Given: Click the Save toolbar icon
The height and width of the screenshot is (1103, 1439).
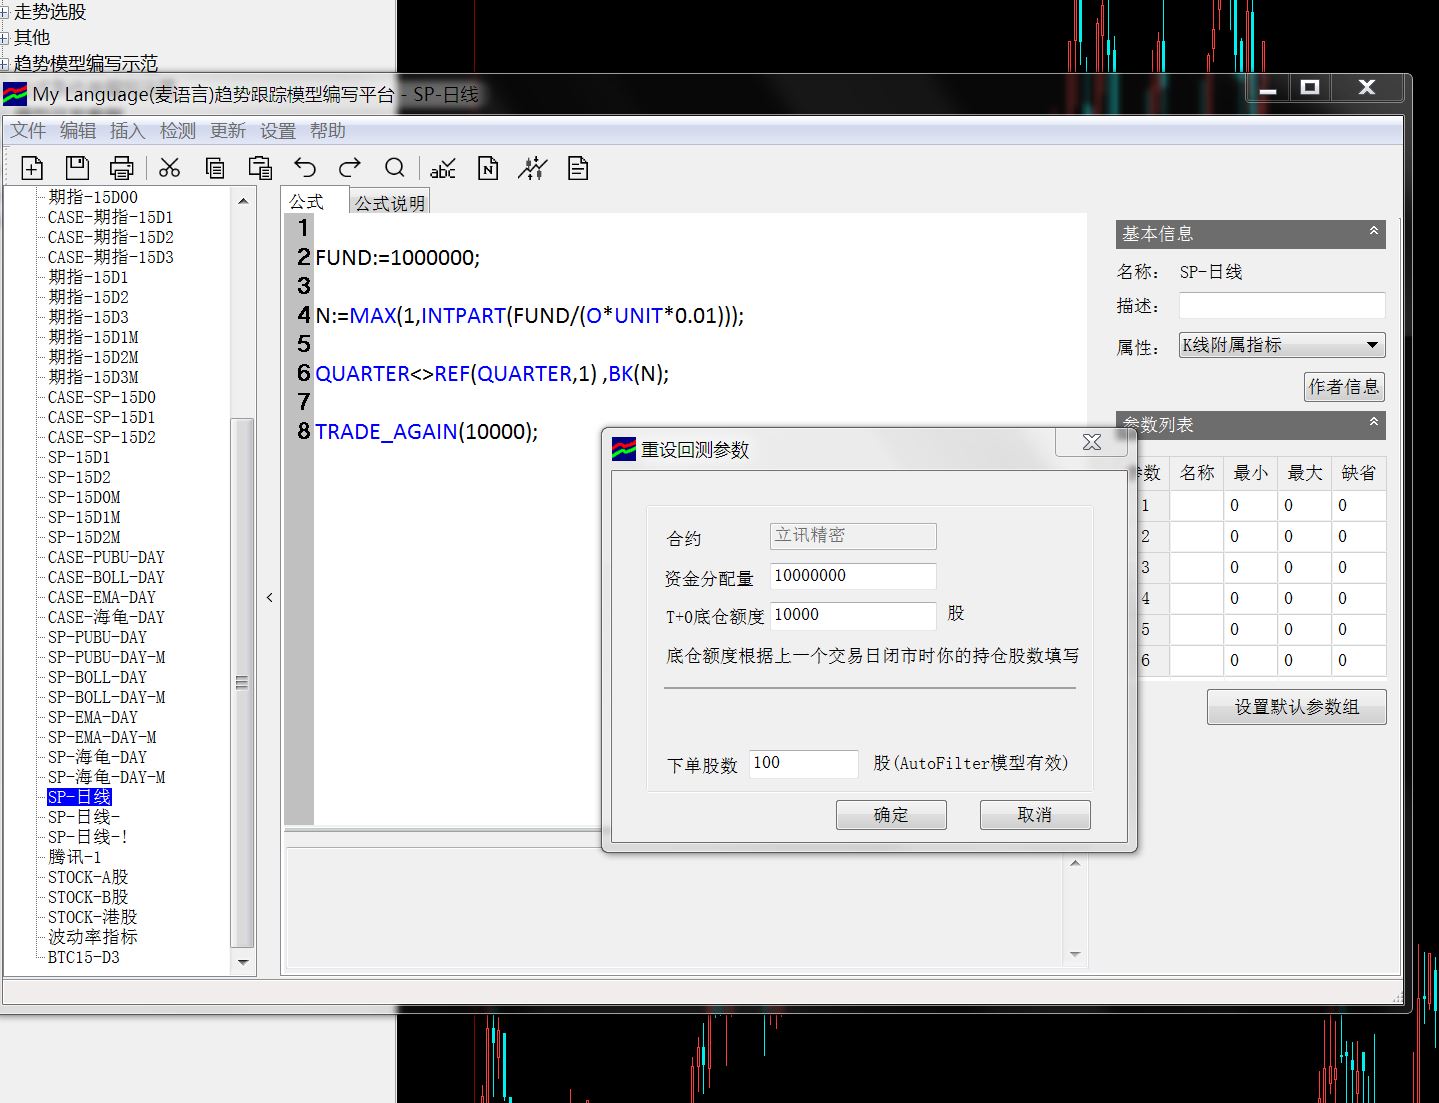Looking at the screenshot, I should [x=77, y=168].
